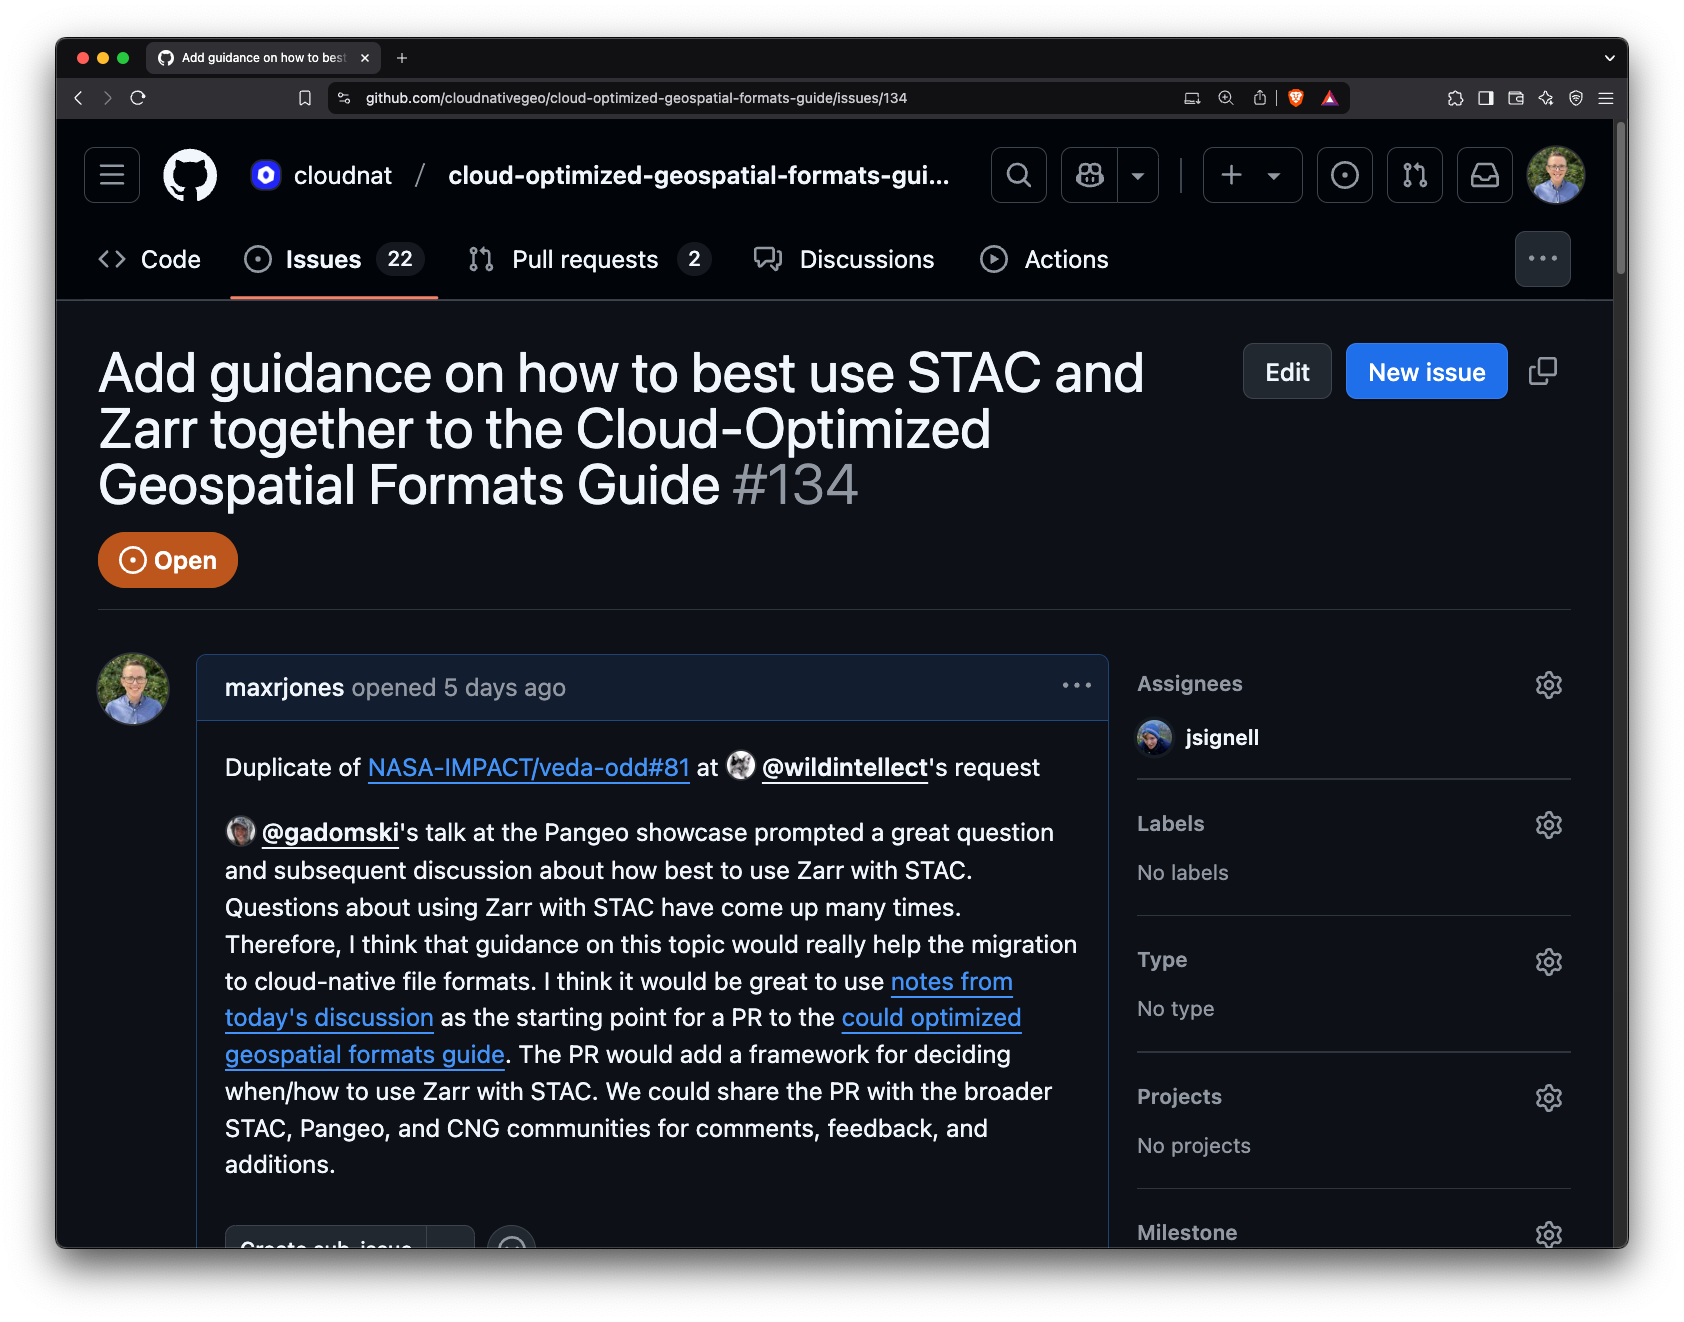Image resolution: width=1684 pixels, height=1322 pixels.
Task: Click the Brave Shields icon in the toolbar
Action: pyautogui.click(x=1296, y=98)
